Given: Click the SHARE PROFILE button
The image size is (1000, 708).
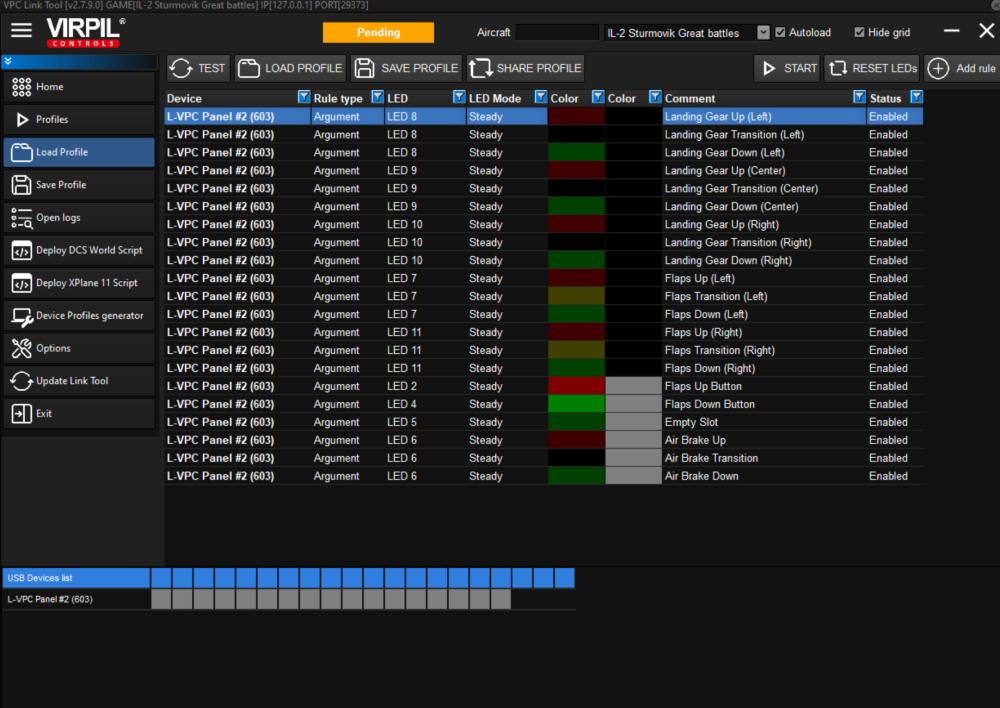Looking at the screenshot, I should click(x=525, y=68).
